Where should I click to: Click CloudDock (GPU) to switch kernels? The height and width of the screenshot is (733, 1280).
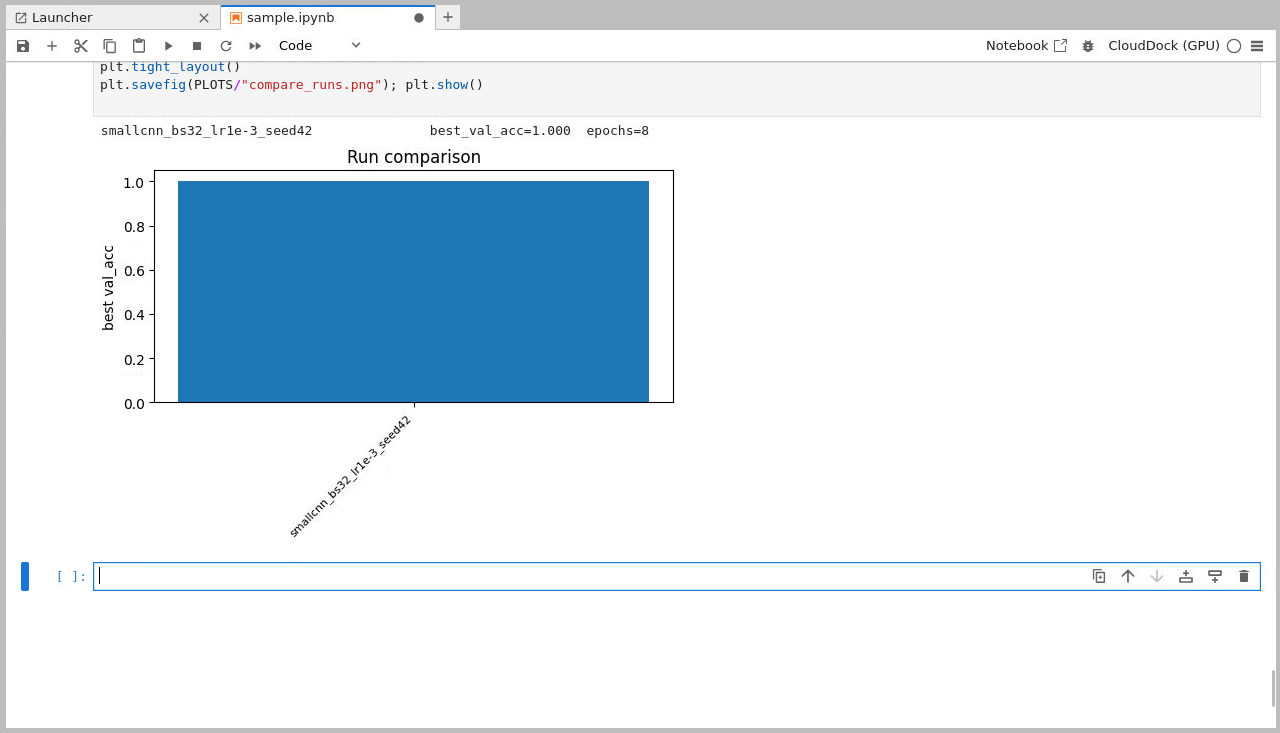[x=1166, y=45]
